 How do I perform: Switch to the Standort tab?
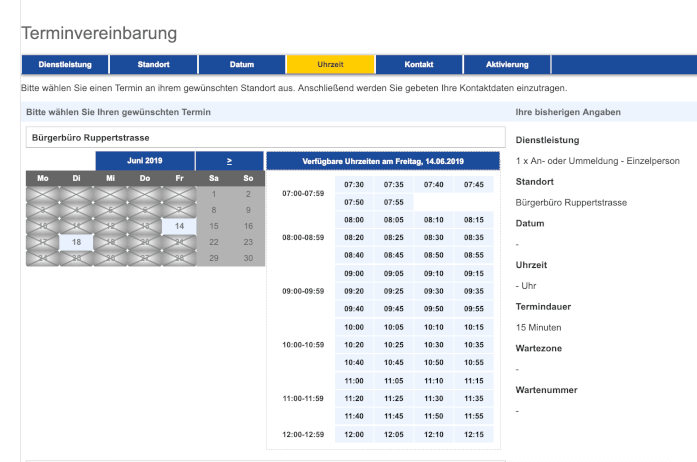pos(153,65)
